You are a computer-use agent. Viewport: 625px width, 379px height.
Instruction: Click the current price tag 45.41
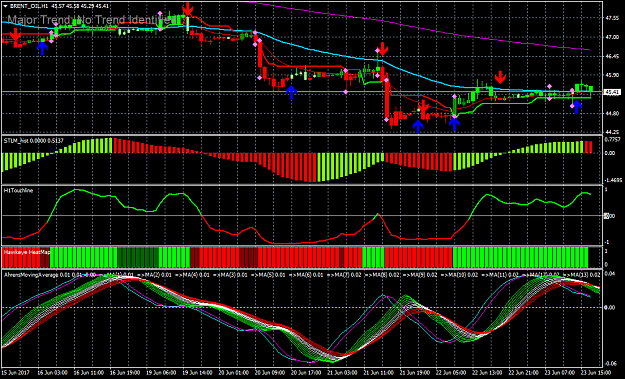coord(612,92)
